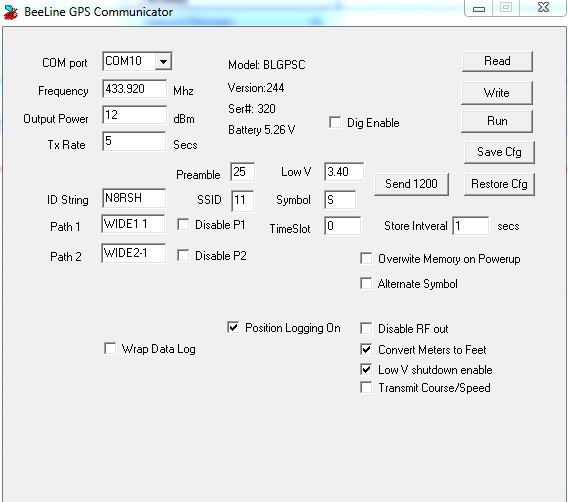Enable the Dig Enable checkbox
The height and width of the screenshot is (502, 568).
click(x=335, y=122)
